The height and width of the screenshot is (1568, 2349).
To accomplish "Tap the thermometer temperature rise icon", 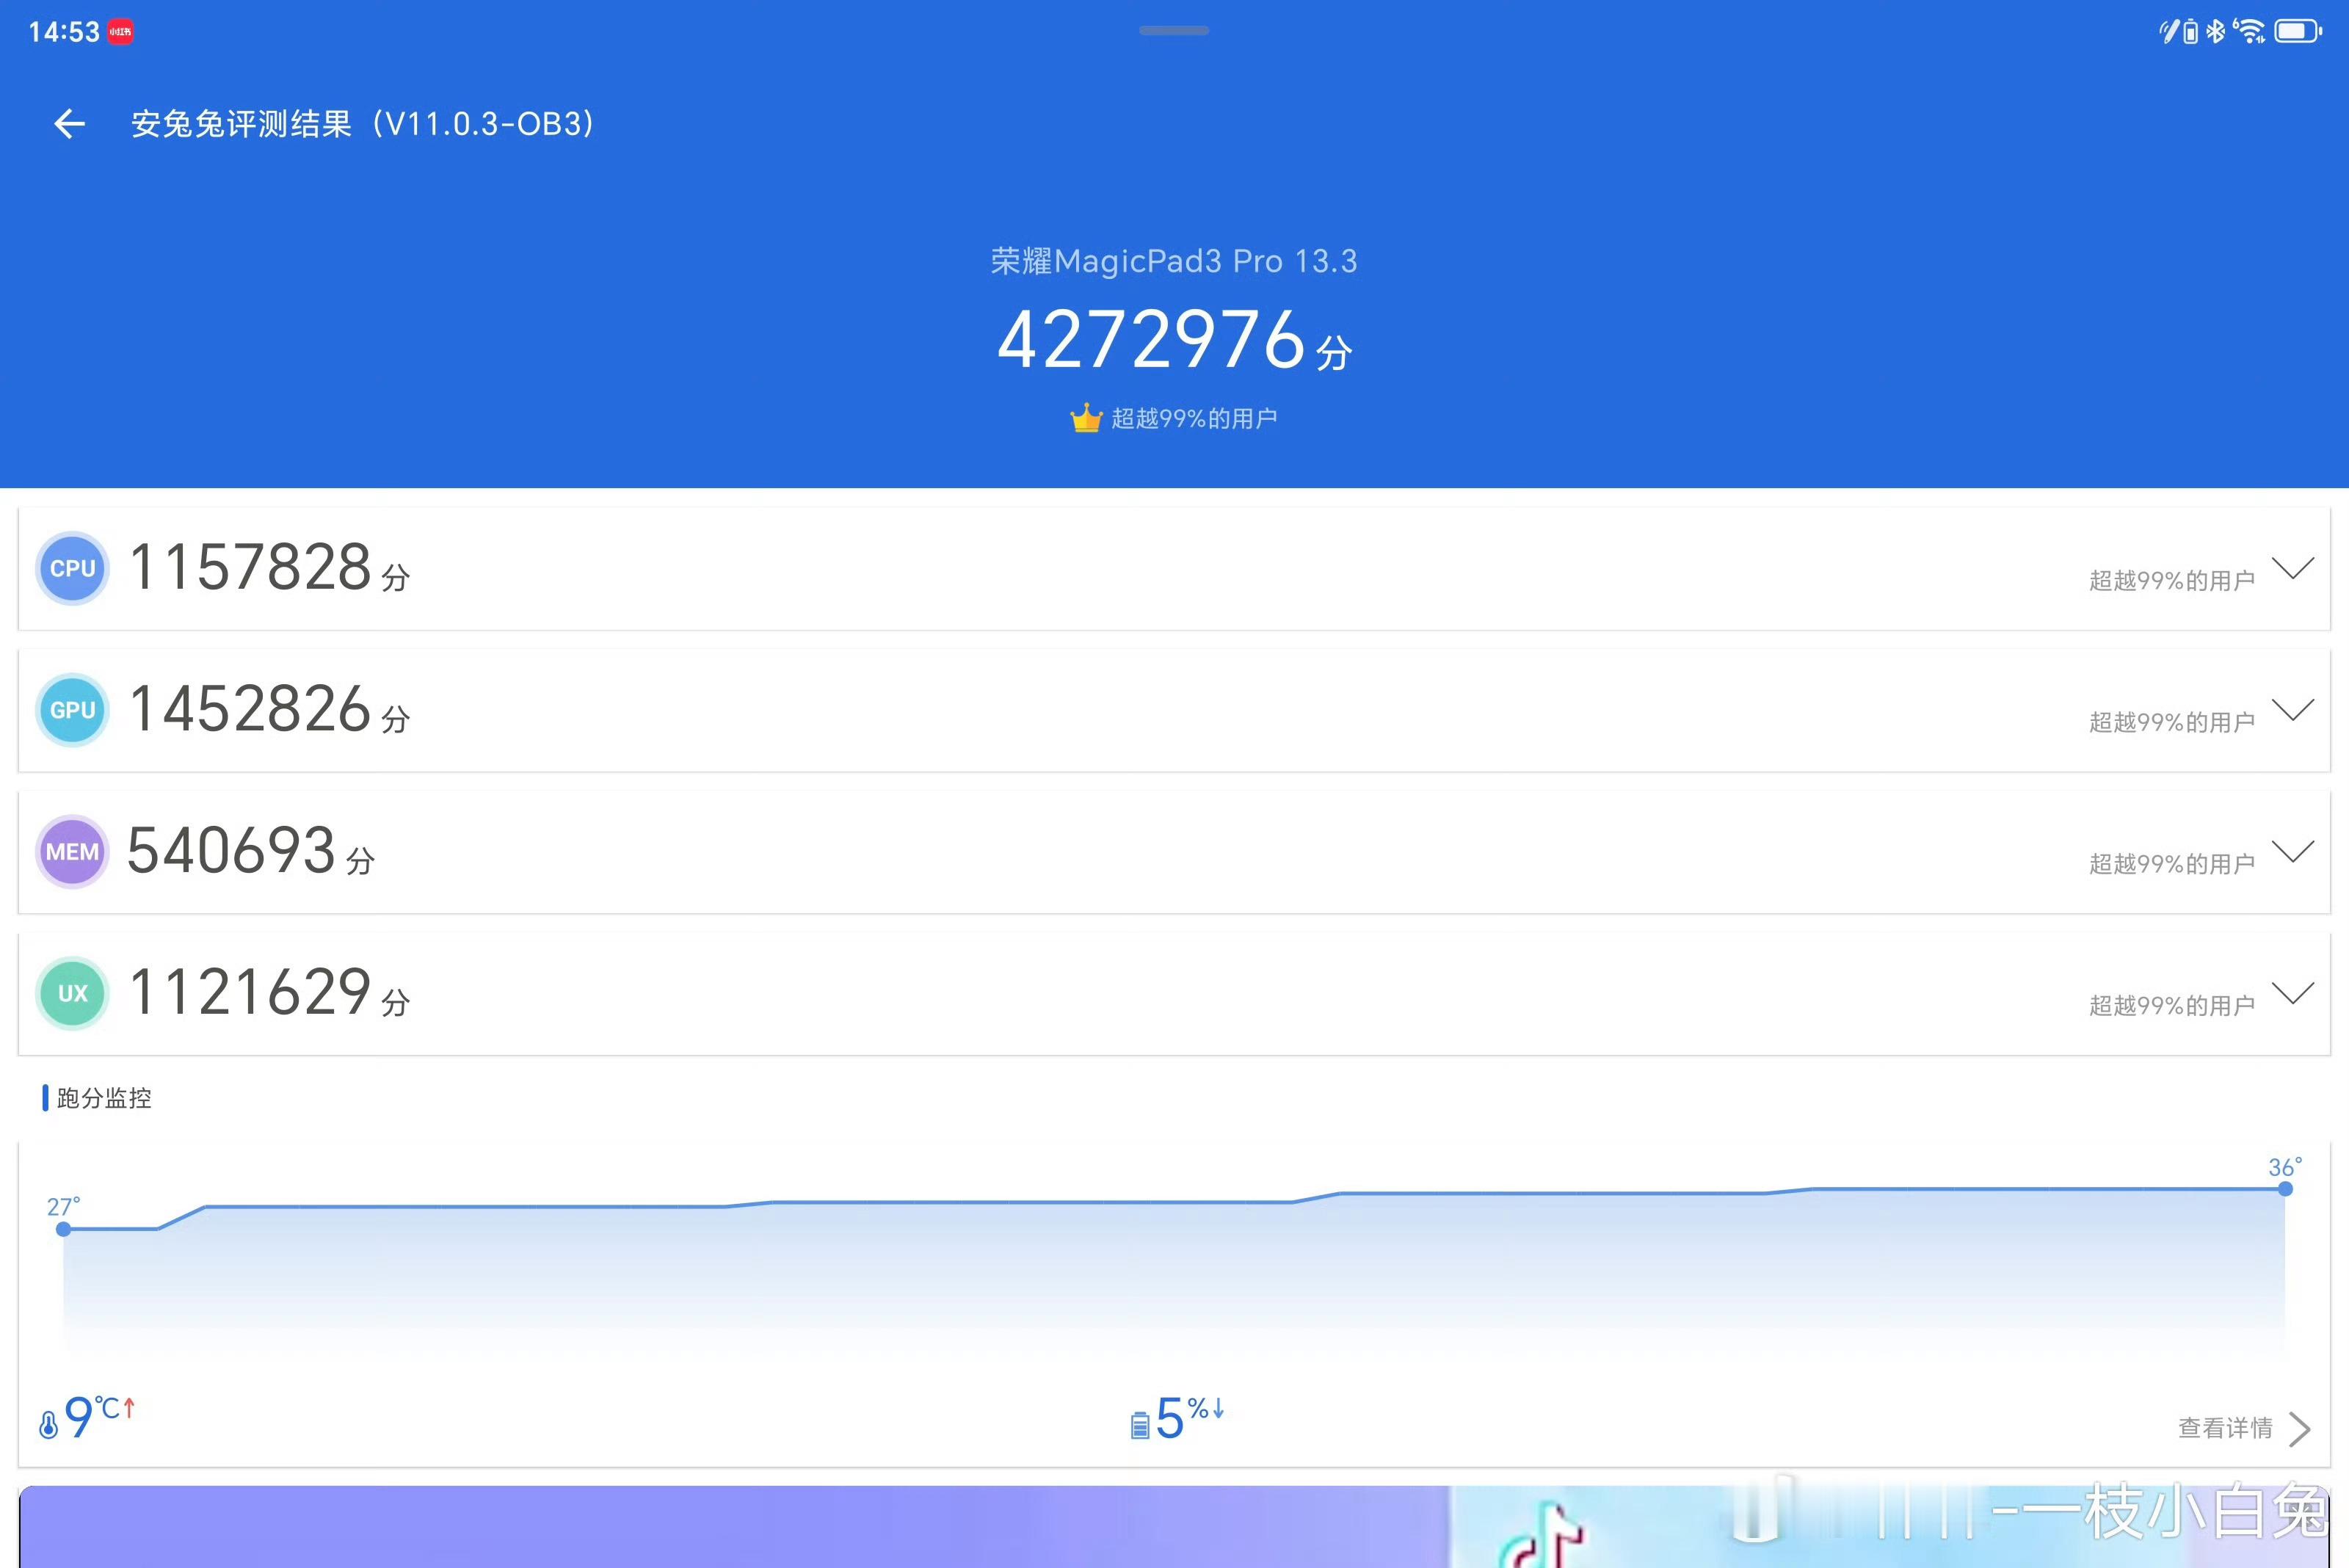I will pos(48,1424).
